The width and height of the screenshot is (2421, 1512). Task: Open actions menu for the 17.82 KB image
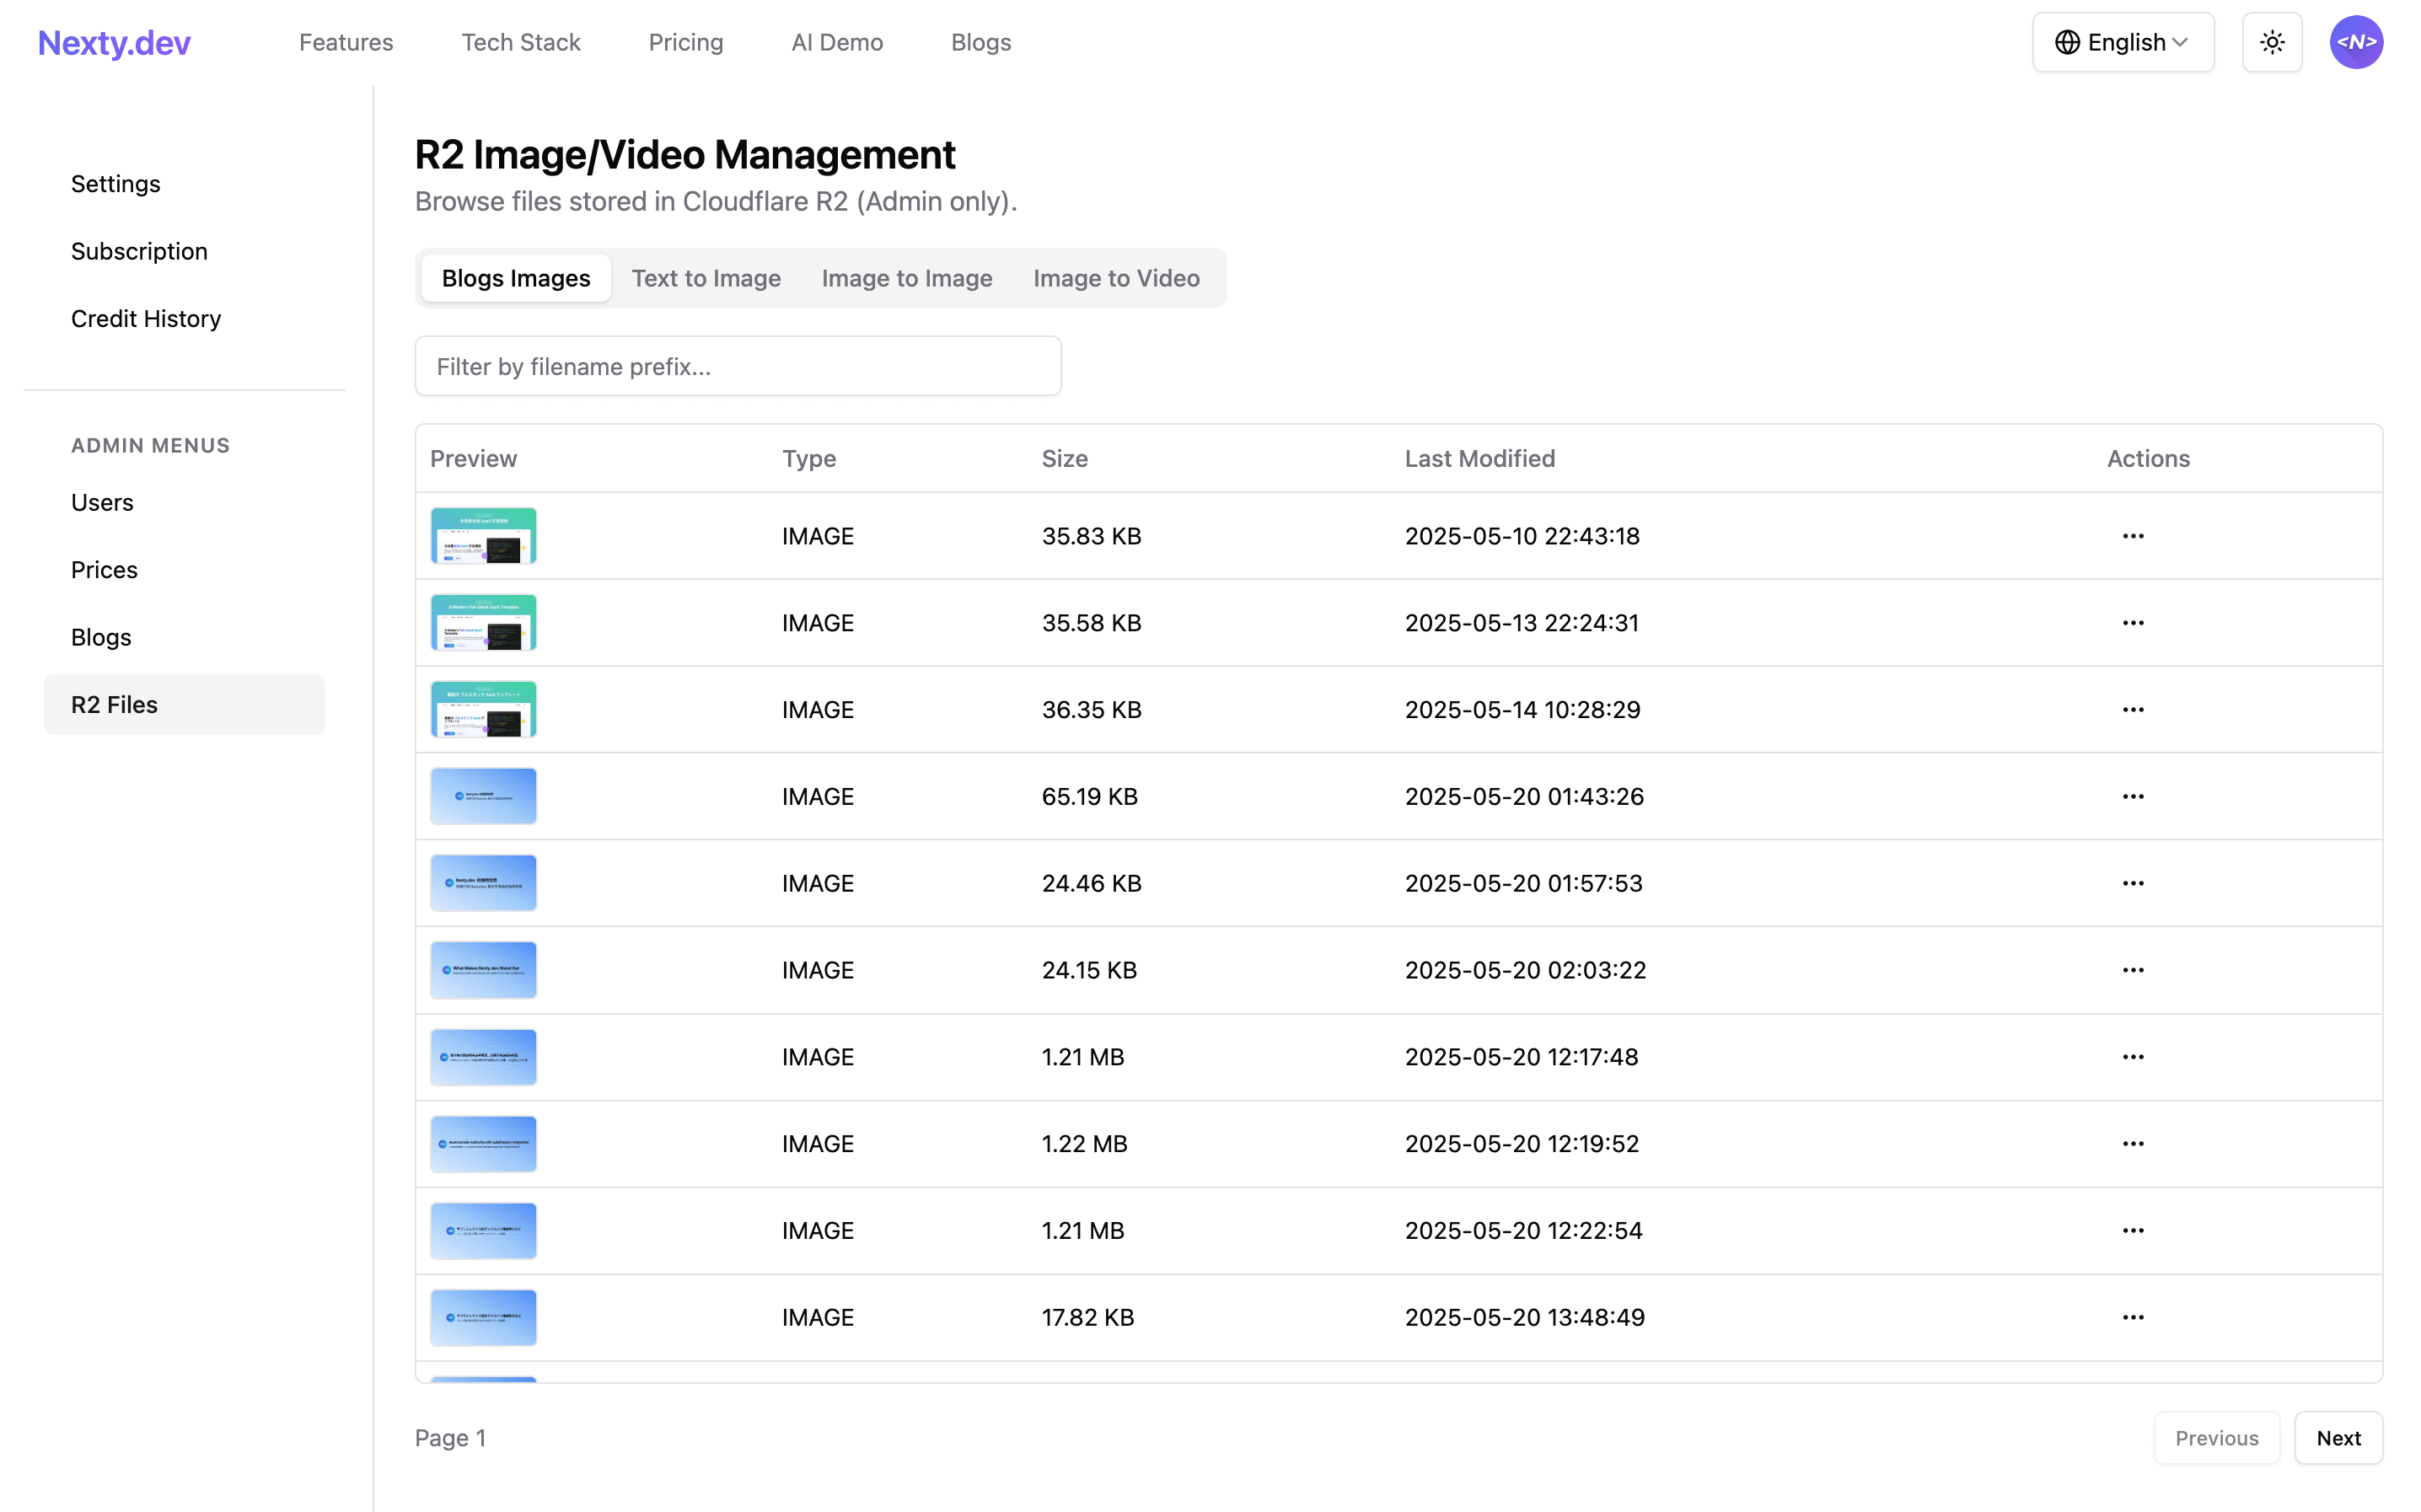click(2133, 1317)
